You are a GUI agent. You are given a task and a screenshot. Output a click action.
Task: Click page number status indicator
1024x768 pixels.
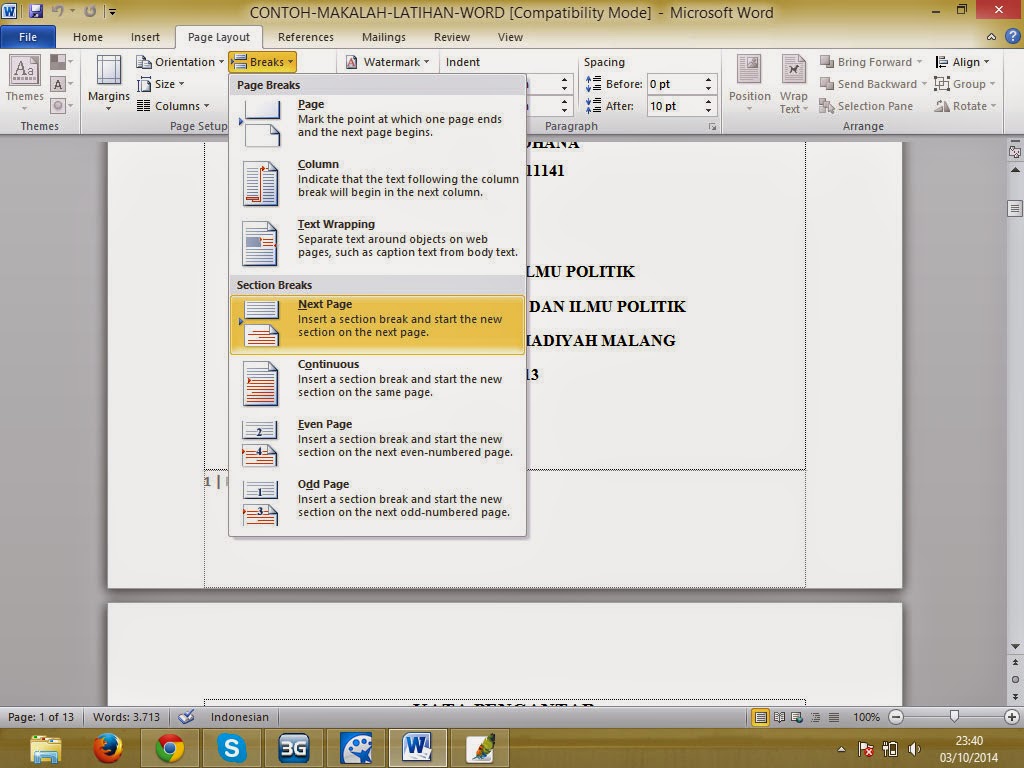[40, 717]
